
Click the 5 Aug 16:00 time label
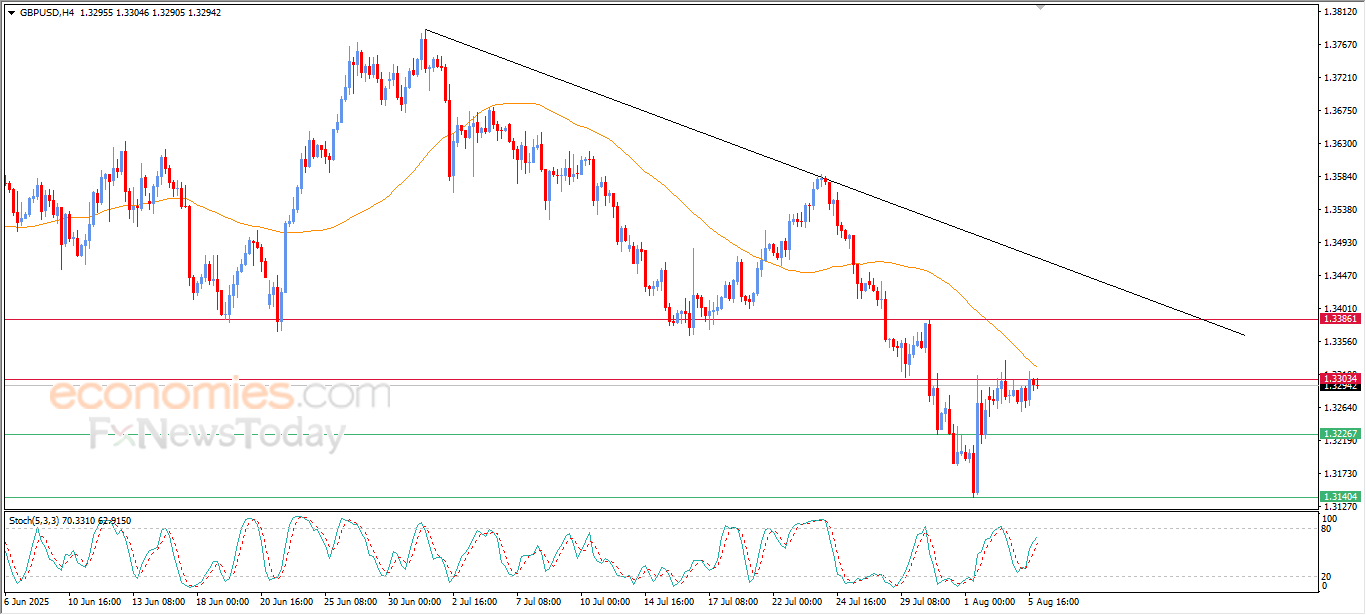1052,603
